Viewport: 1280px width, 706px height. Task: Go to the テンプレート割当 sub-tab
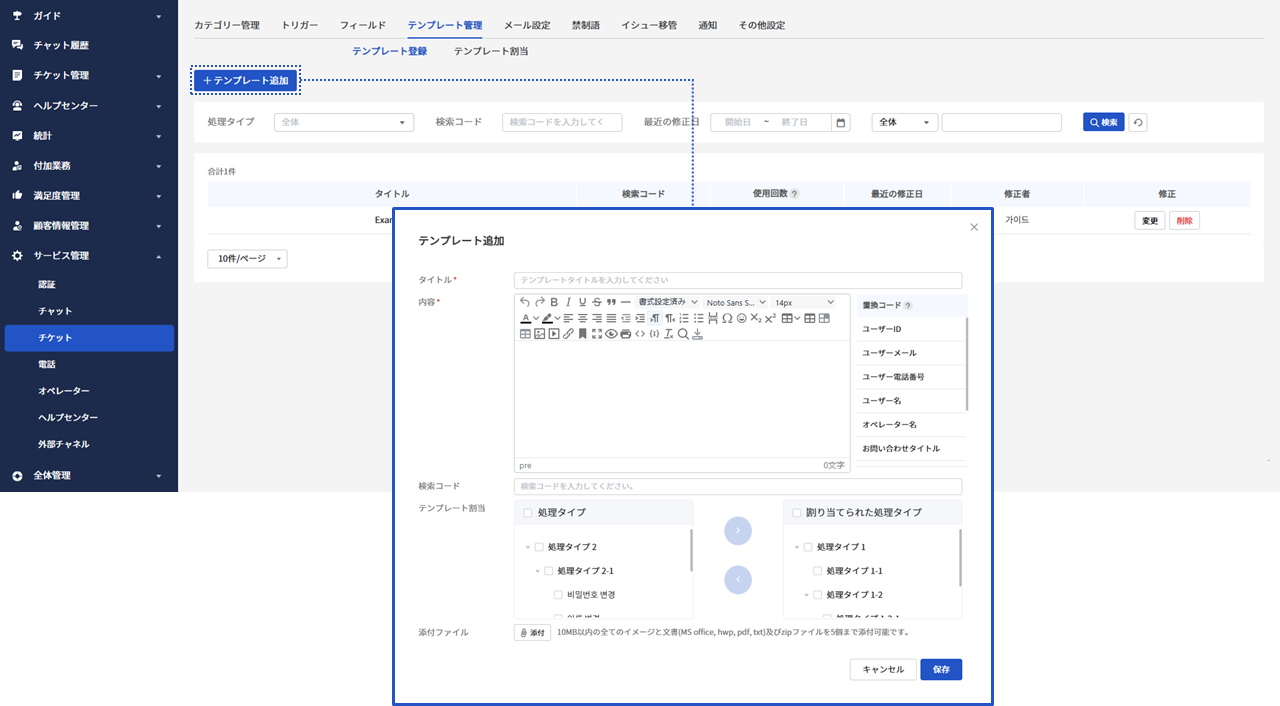491,51
